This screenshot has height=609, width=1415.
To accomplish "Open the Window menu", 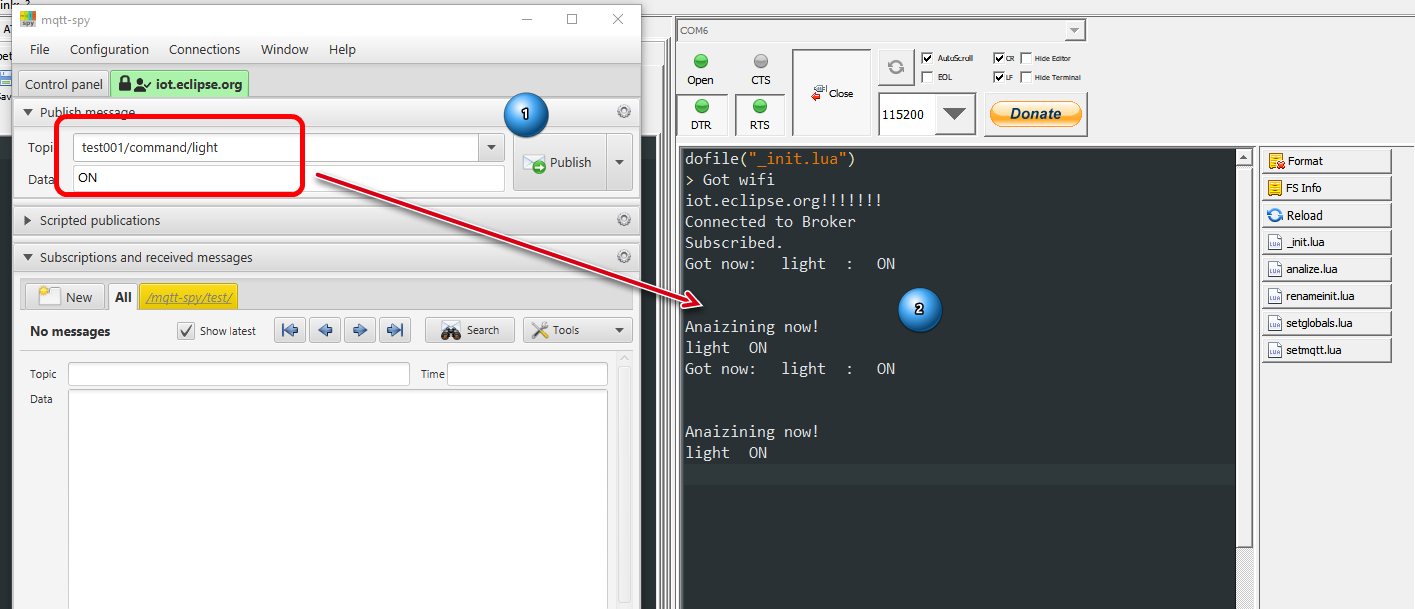I will (284, 49).
